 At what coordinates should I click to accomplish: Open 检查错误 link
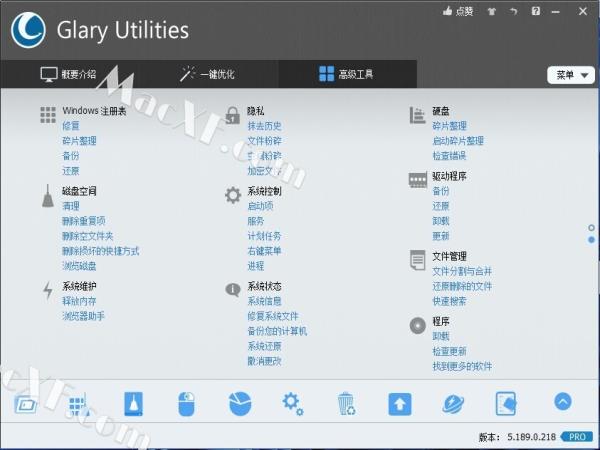pyautogui.click(x=449, y=156)
